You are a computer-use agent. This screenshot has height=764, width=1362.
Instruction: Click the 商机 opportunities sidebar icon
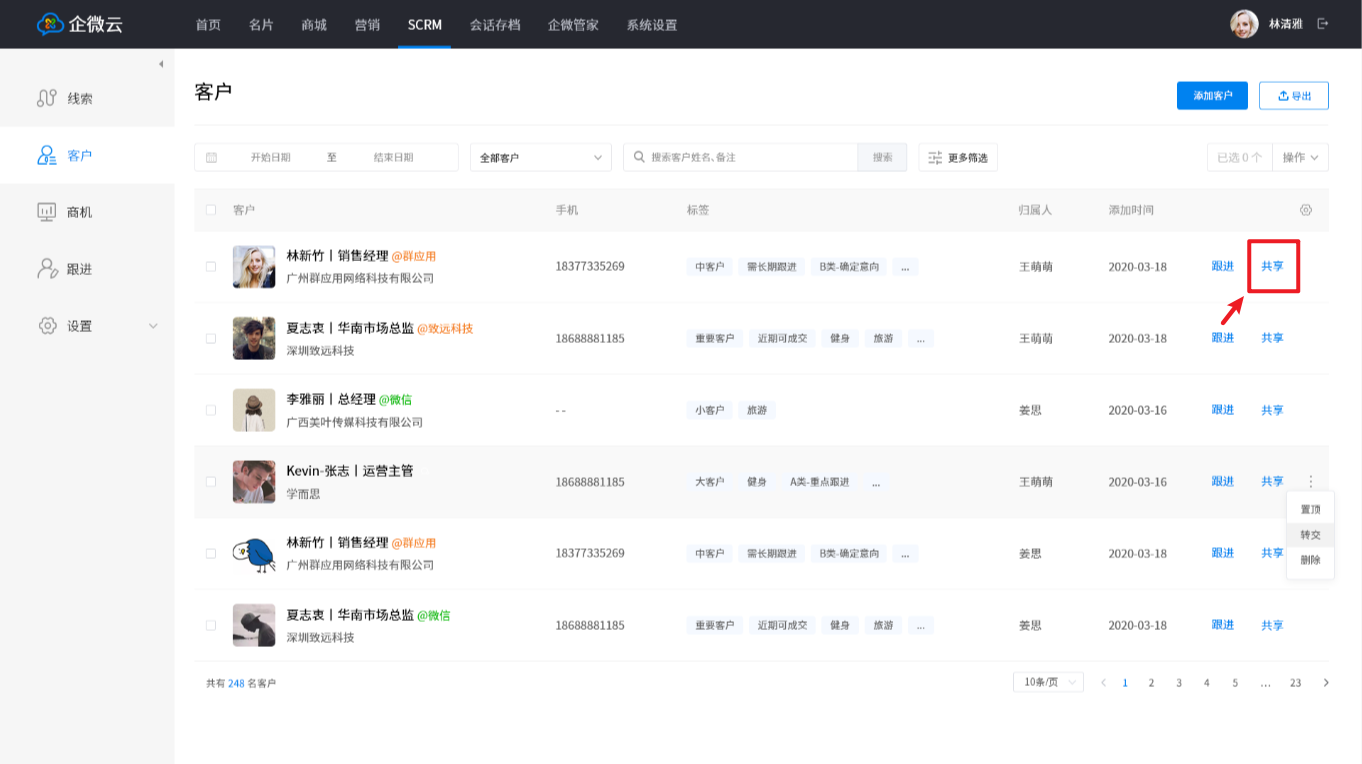click(x=47, y=212)
